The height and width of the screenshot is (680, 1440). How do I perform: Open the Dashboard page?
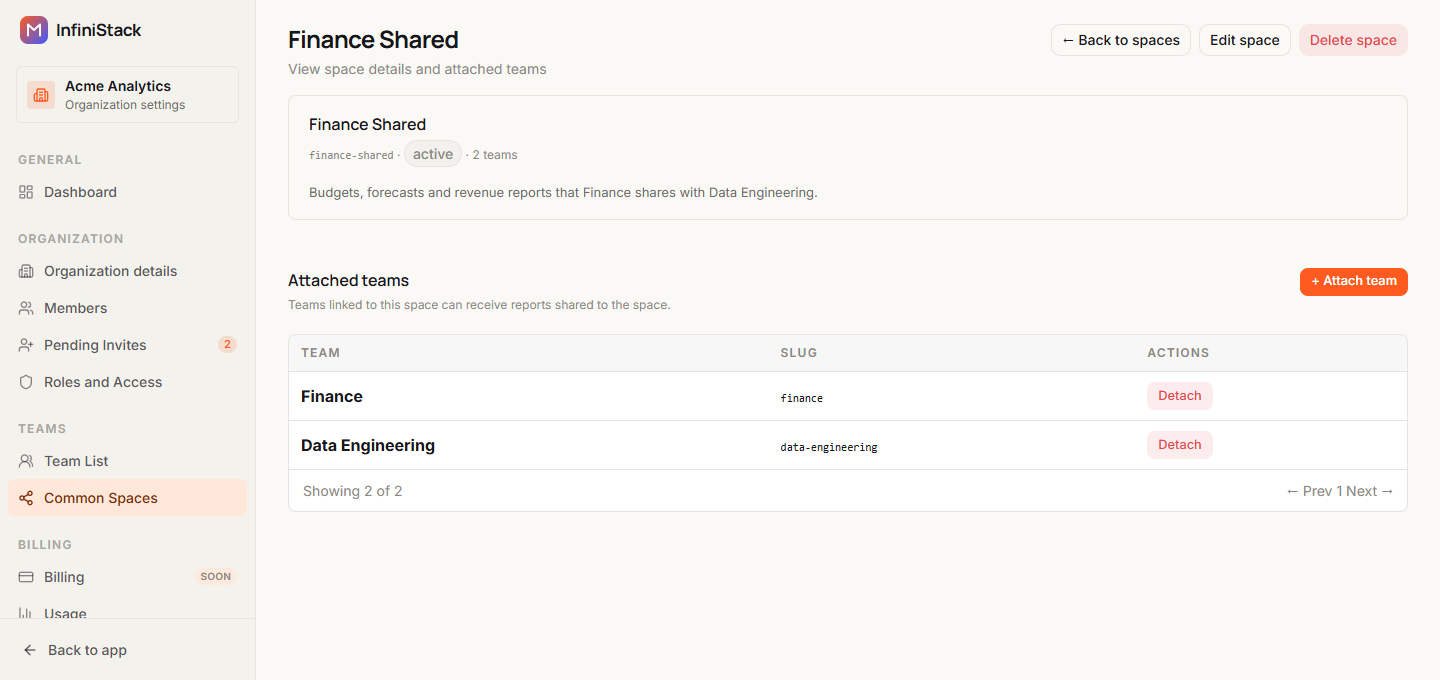click(x=127, y=192)
